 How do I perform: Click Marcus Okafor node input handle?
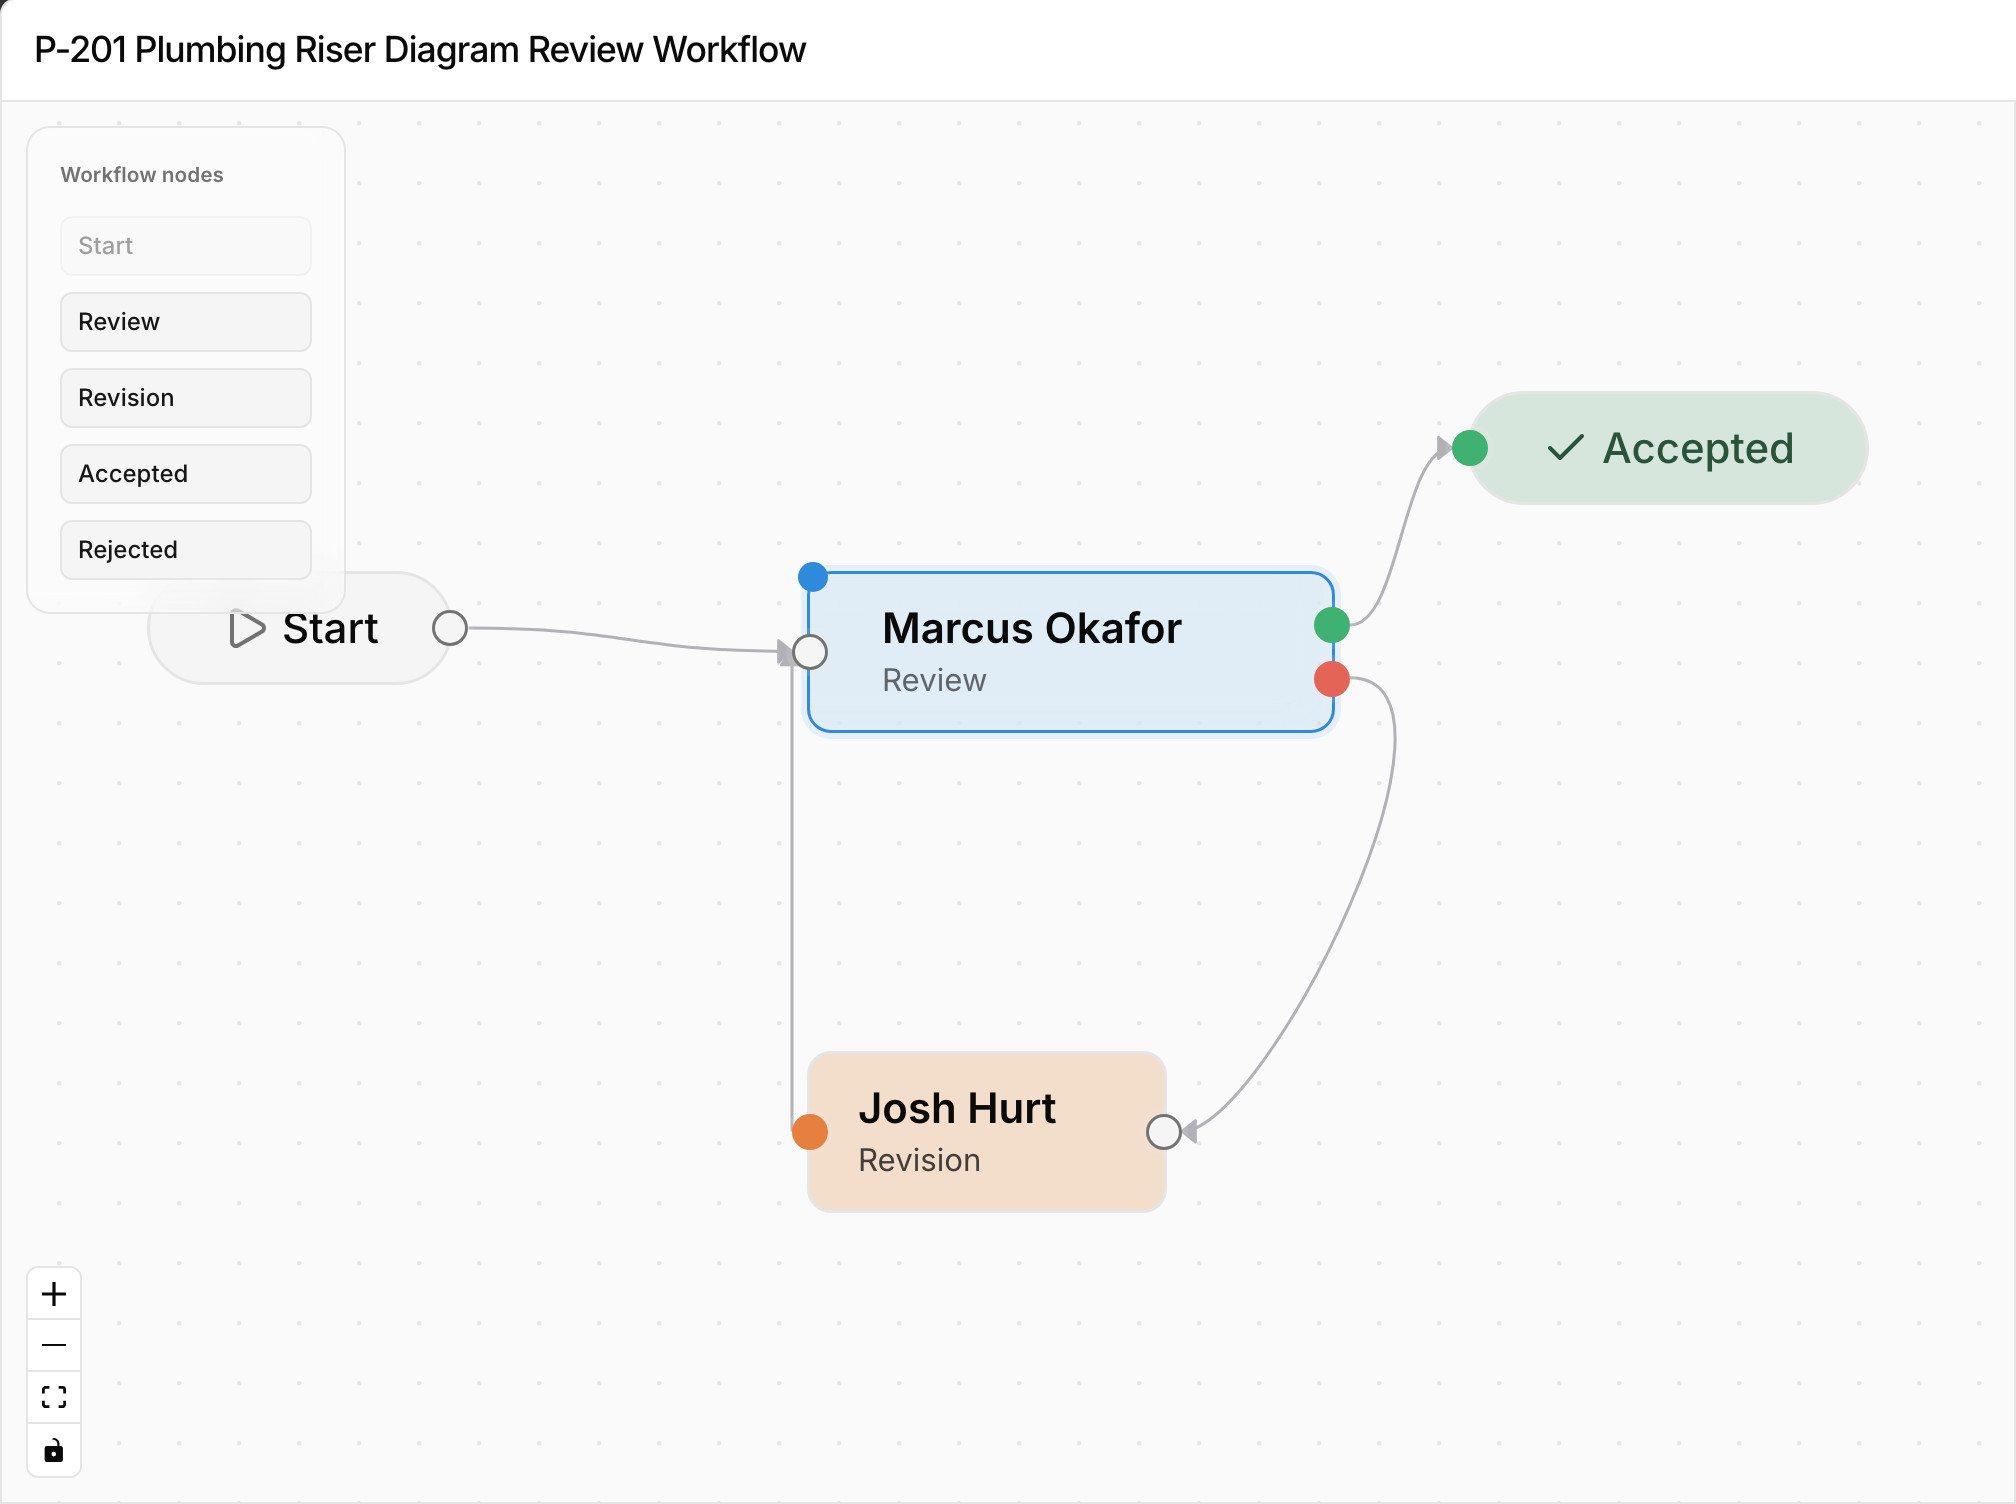point(810,652)
